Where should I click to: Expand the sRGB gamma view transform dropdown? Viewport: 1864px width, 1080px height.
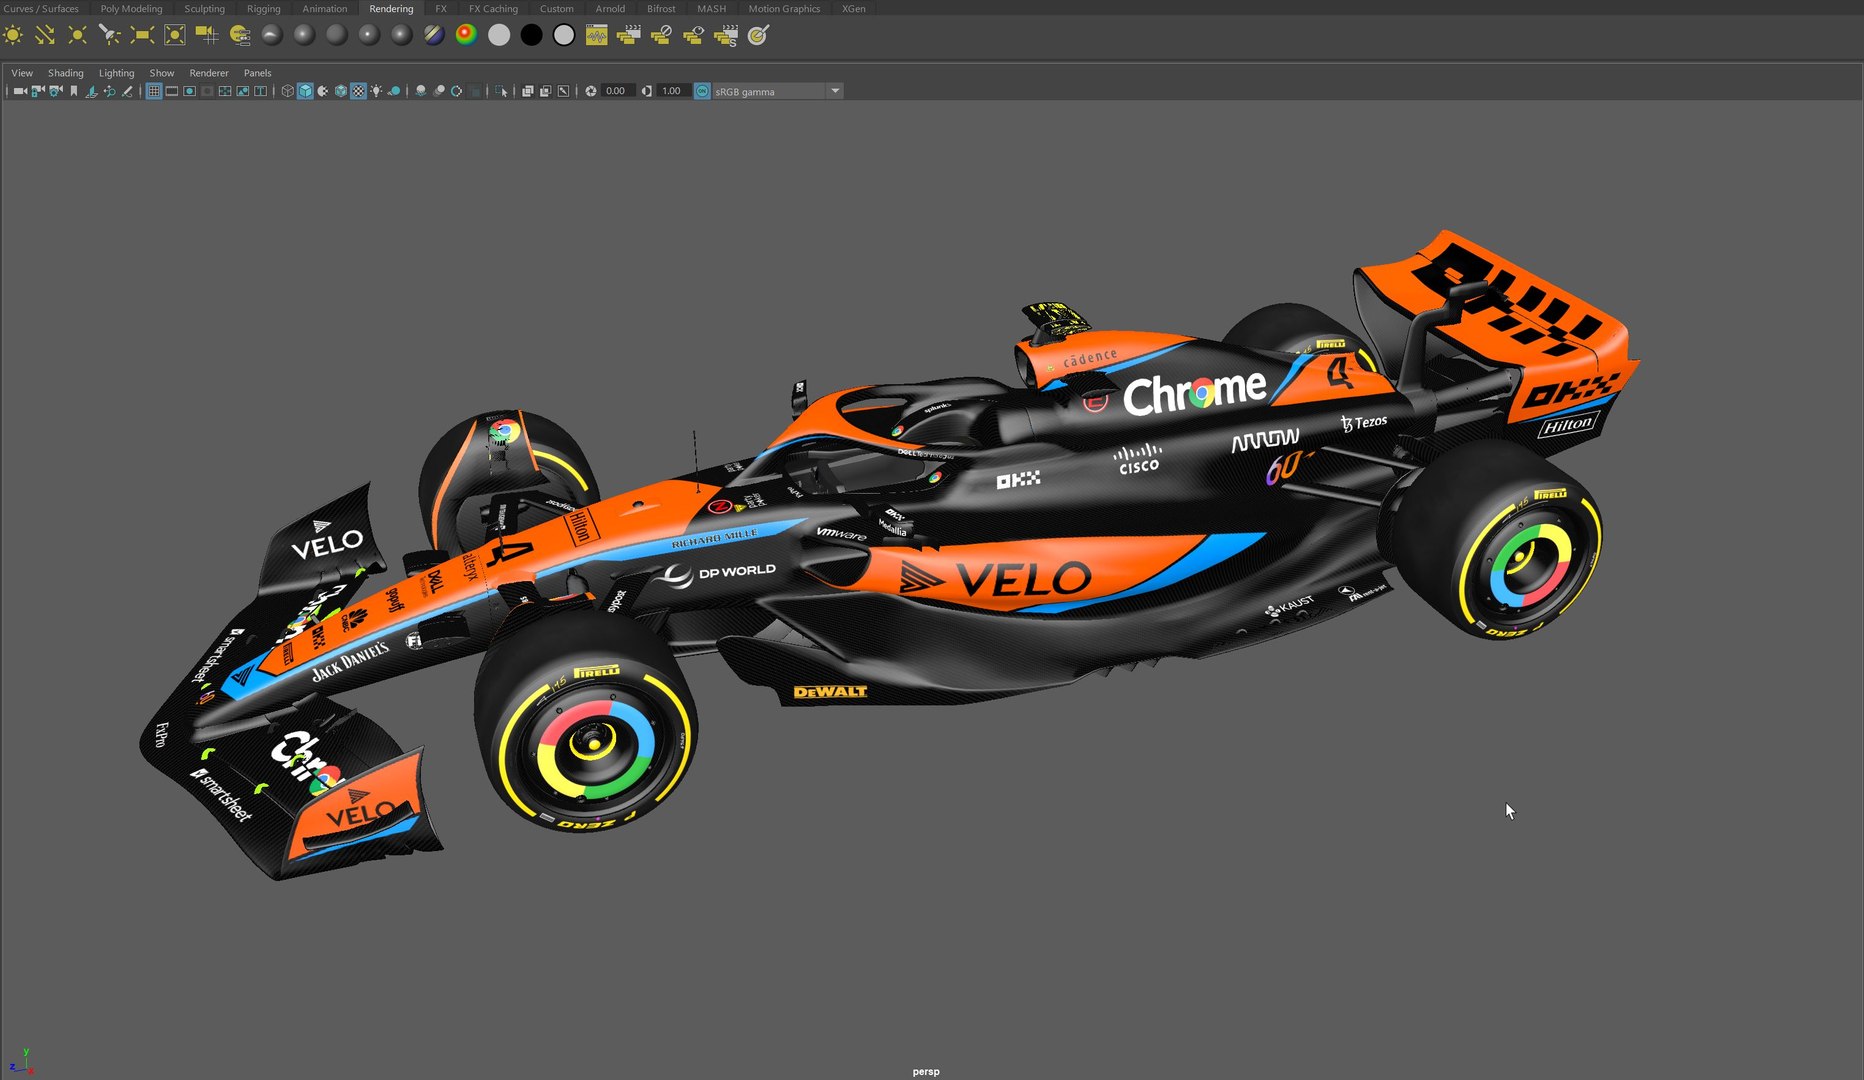tap(835, 91)
